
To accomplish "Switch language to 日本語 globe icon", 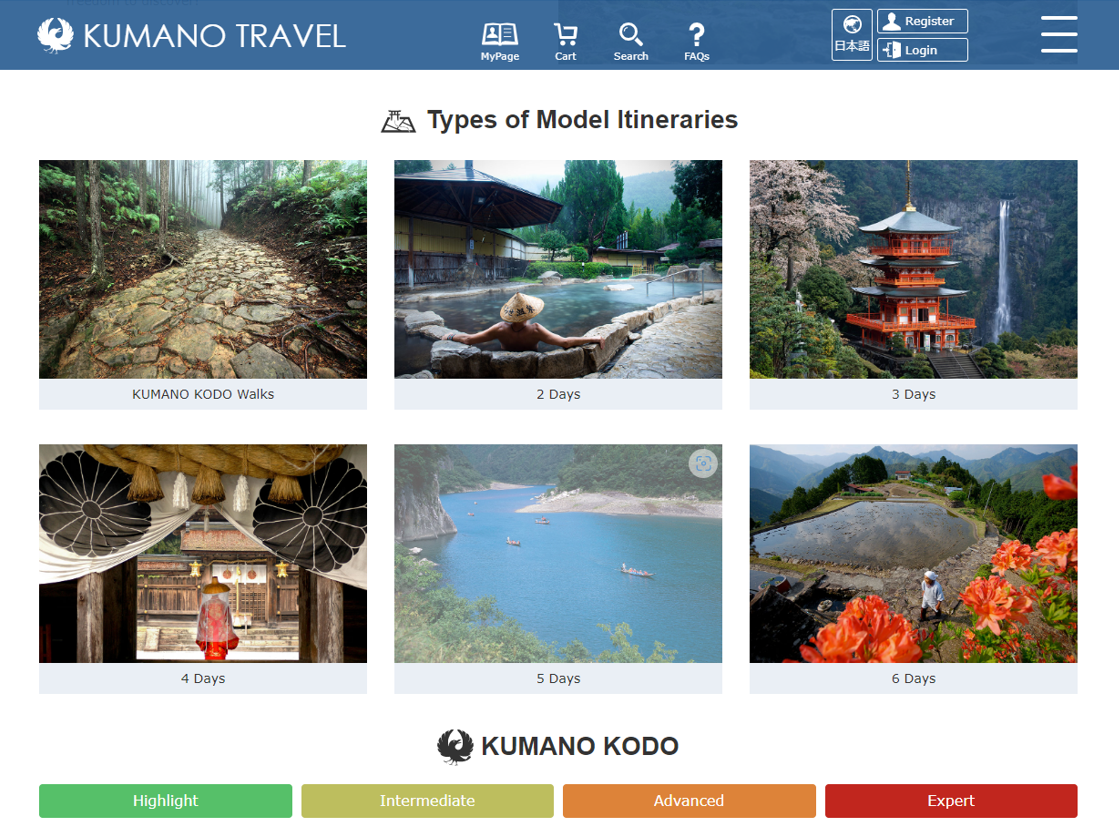I will tap(851, 35).
